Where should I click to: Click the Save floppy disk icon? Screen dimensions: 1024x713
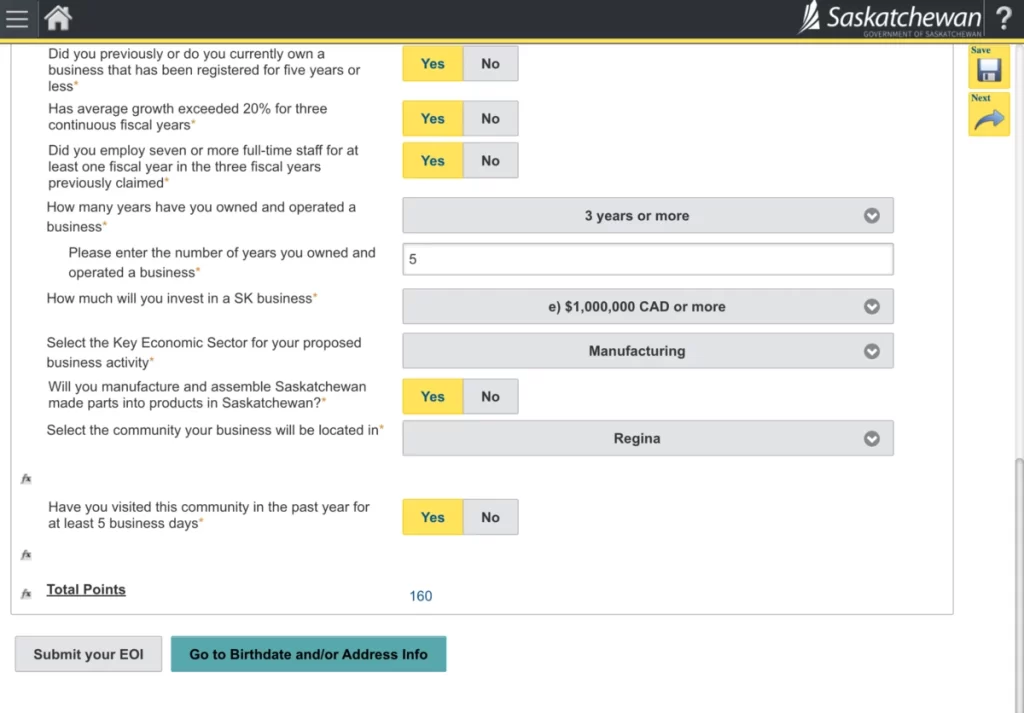pyautogui.click(x=988, y=68)
